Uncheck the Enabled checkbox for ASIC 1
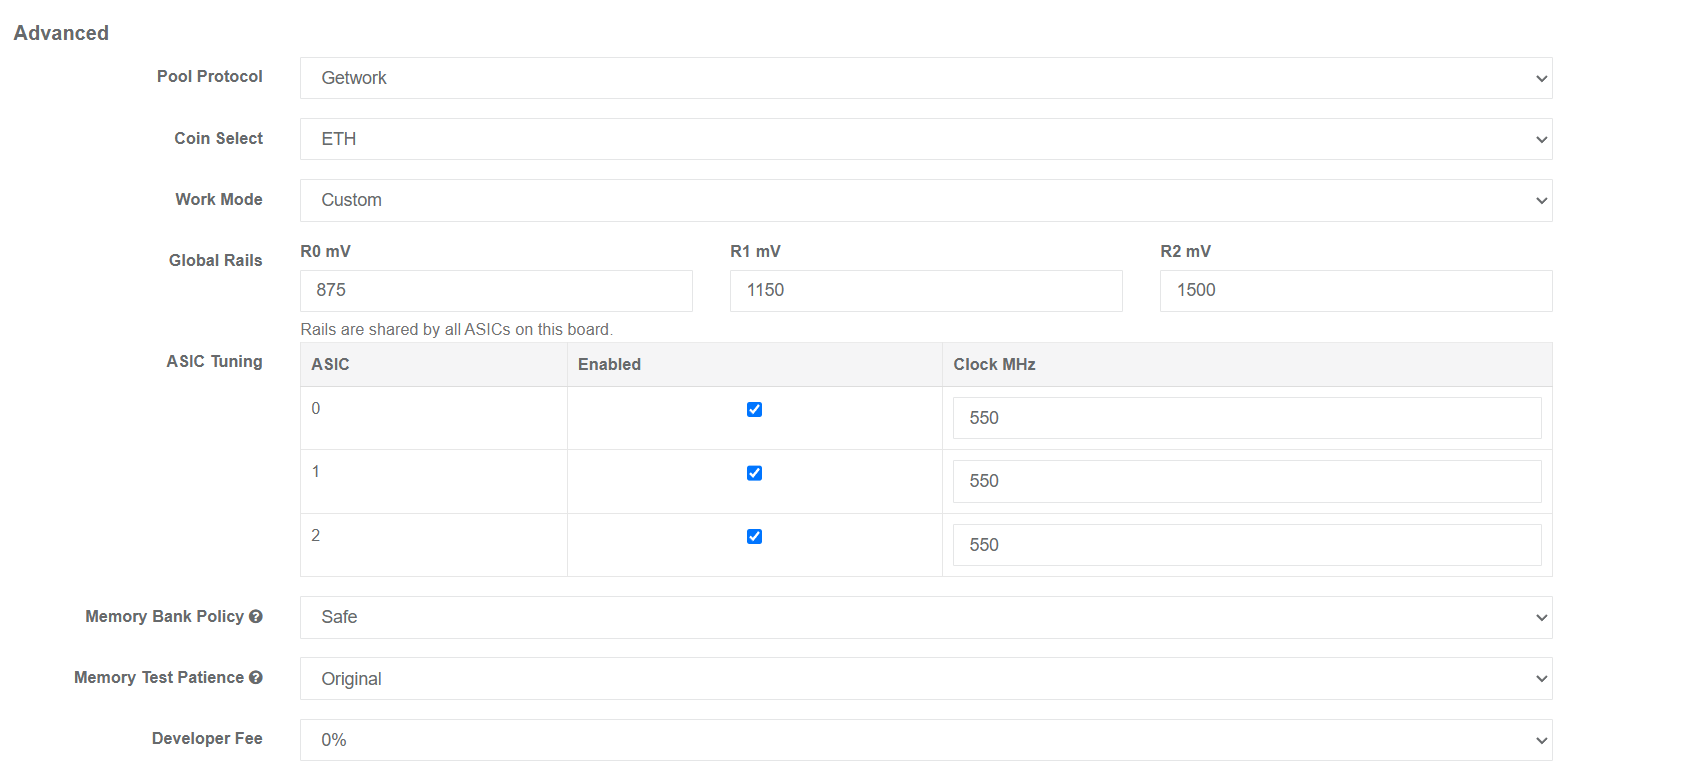Viewport: 1692px width, 777px height. (755, 473)
